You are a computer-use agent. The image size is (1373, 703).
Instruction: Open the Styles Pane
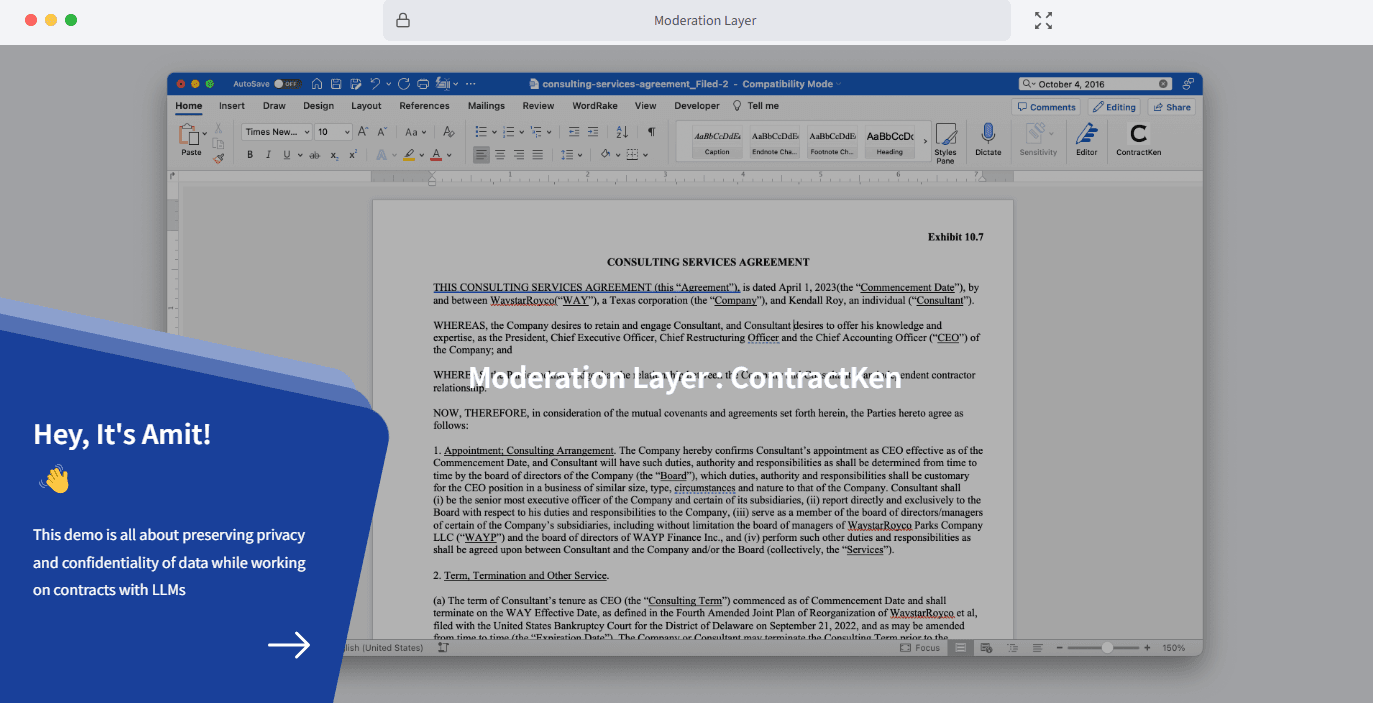[945, 140]
